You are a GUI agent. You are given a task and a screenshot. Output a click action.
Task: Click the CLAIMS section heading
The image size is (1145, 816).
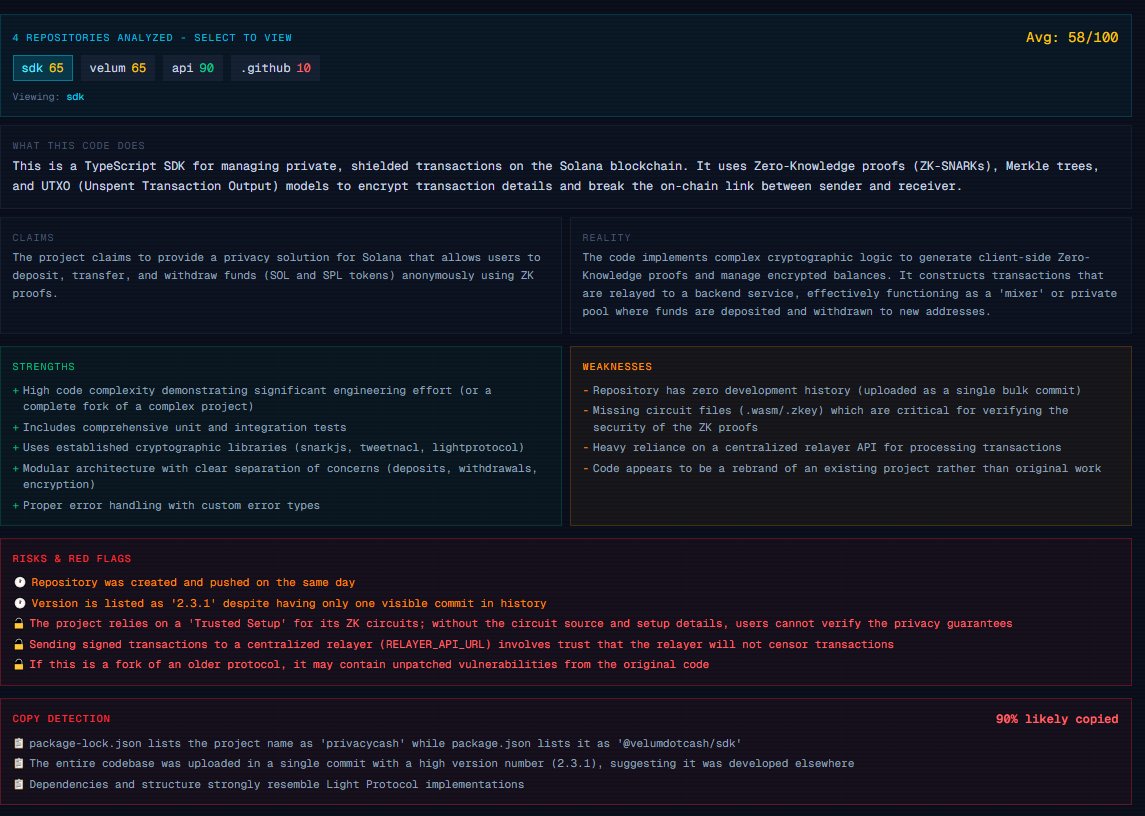coord(34,237)
